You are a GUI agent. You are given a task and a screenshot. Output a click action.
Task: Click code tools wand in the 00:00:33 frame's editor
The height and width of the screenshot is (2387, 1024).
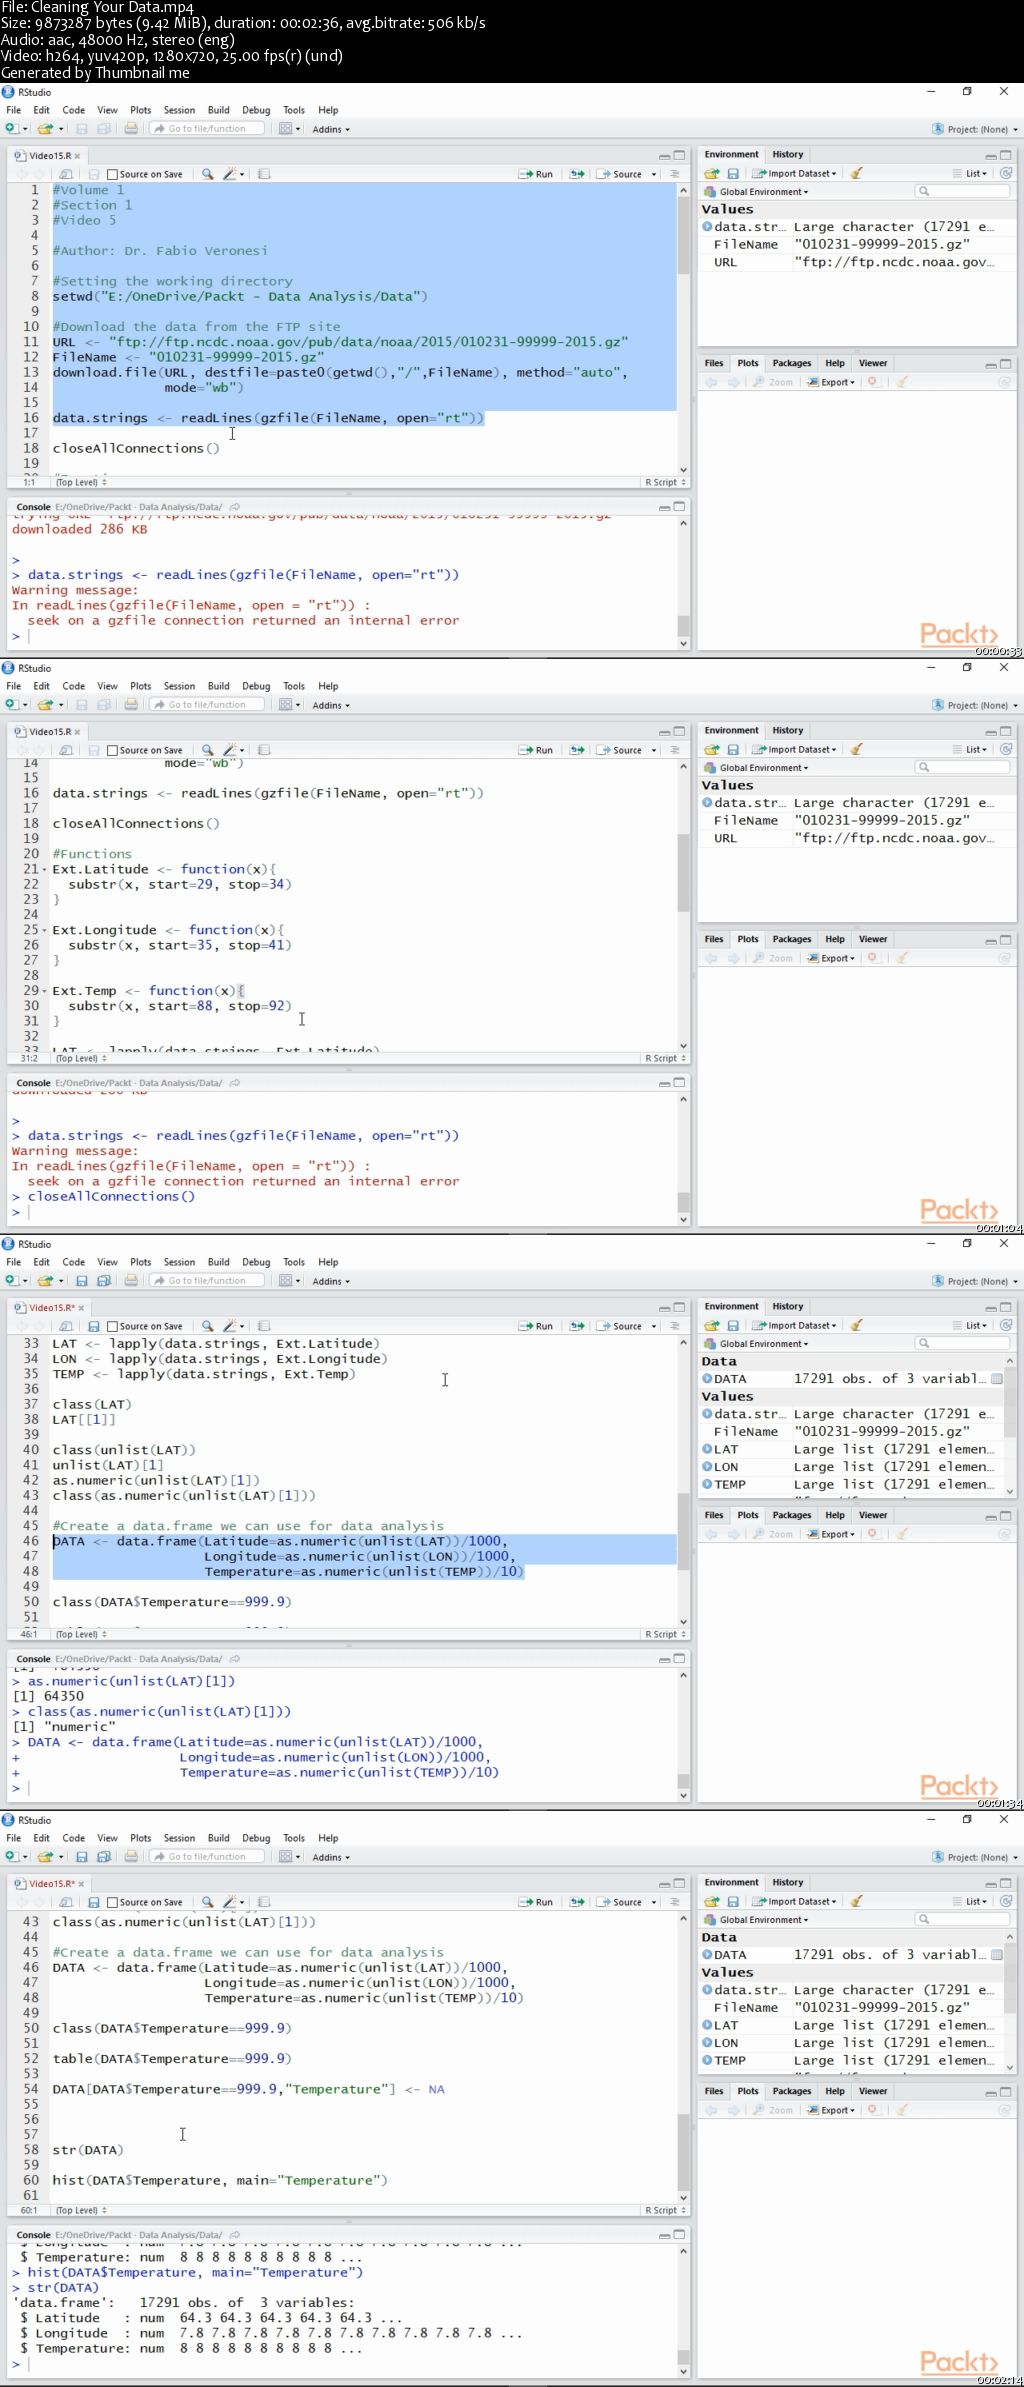click(231, 174)
